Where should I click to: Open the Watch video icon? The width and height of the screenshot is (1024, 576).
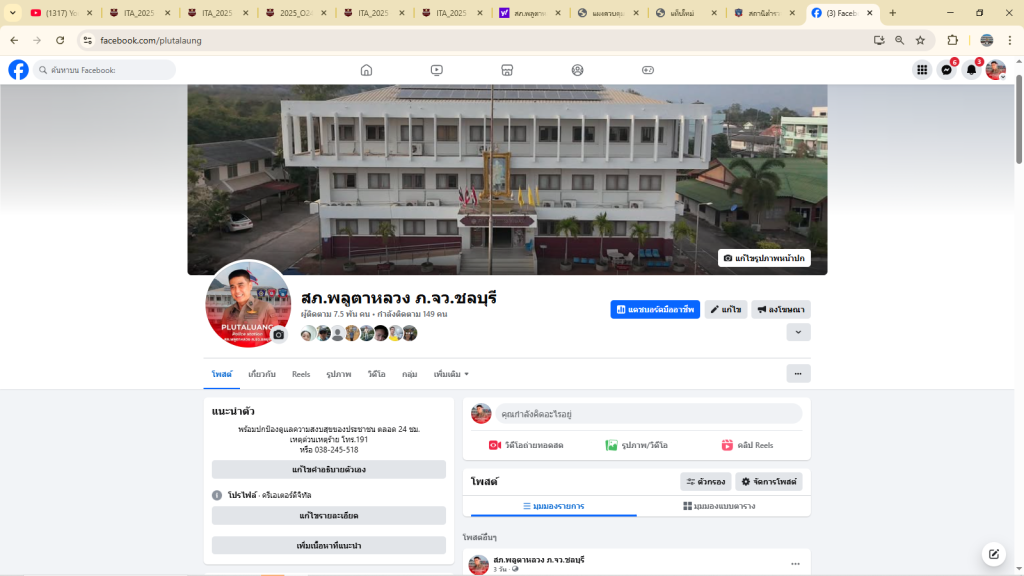tap(437, 70)
